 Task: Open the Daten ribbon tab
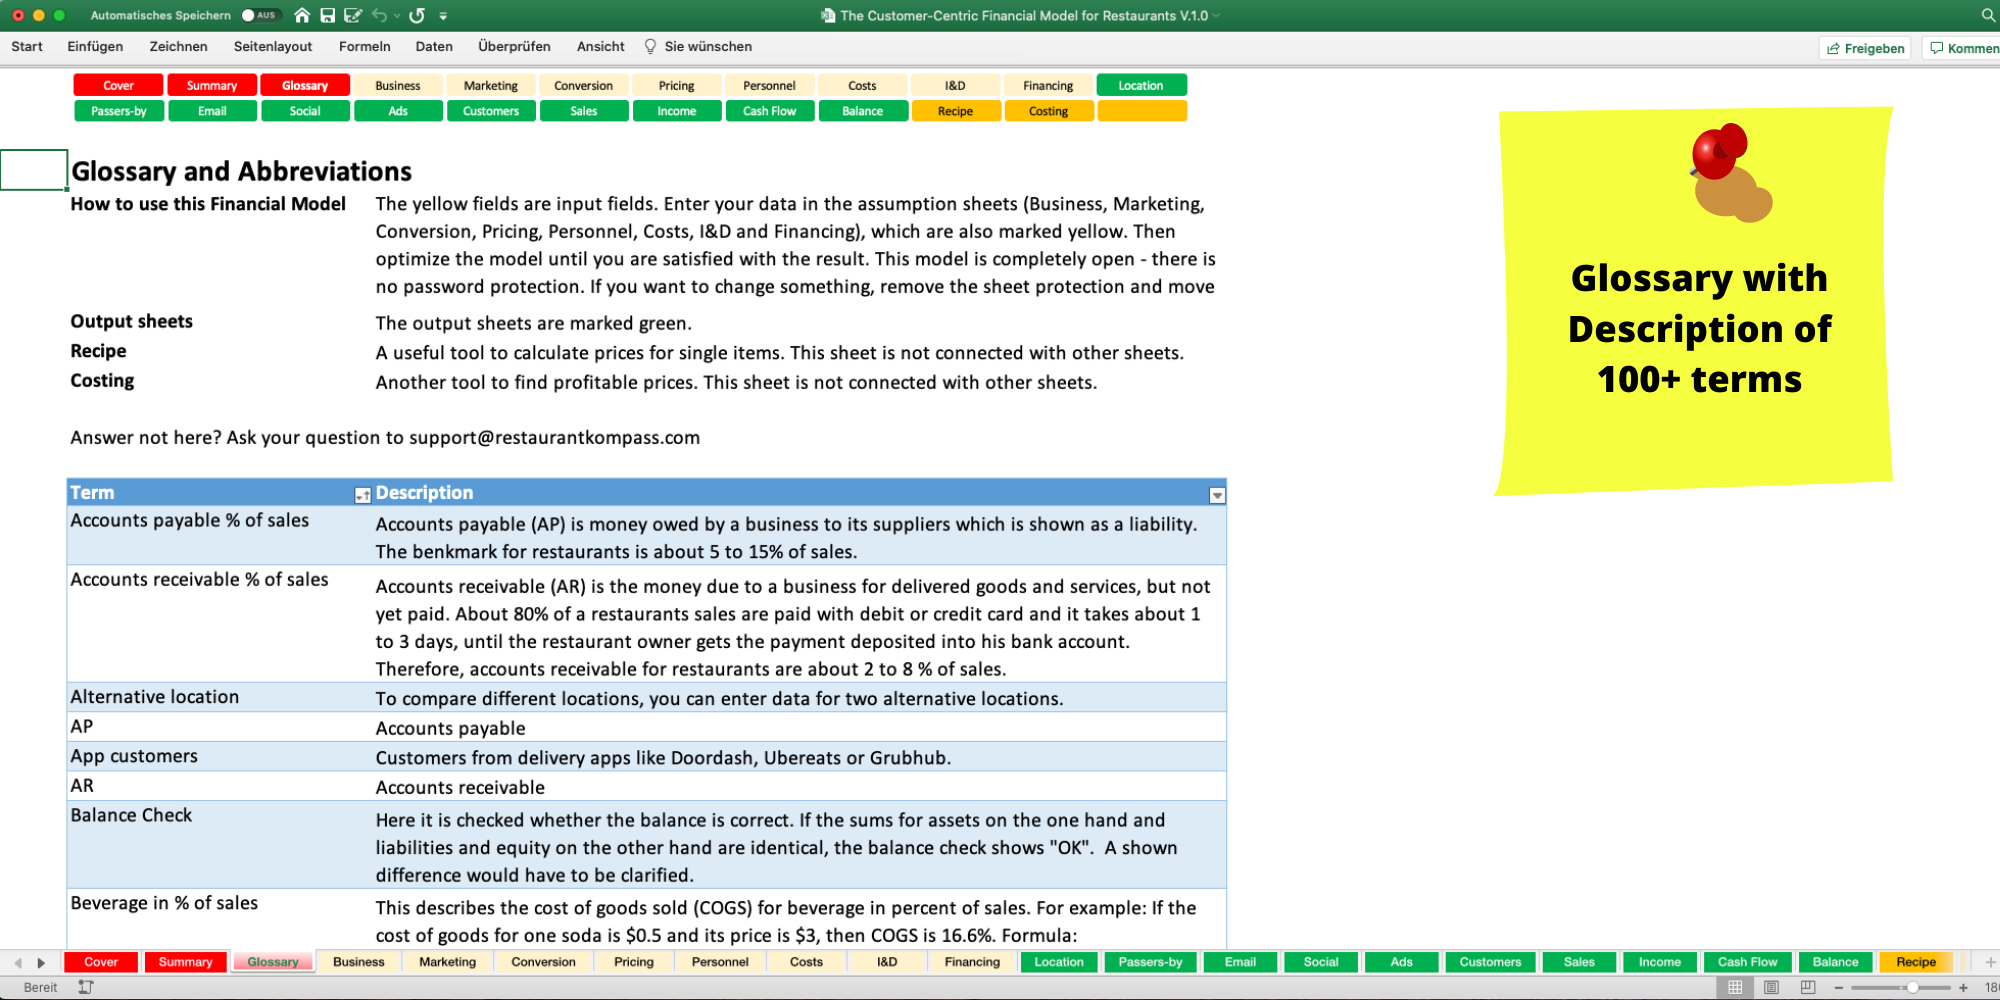(x=434, y=46)
